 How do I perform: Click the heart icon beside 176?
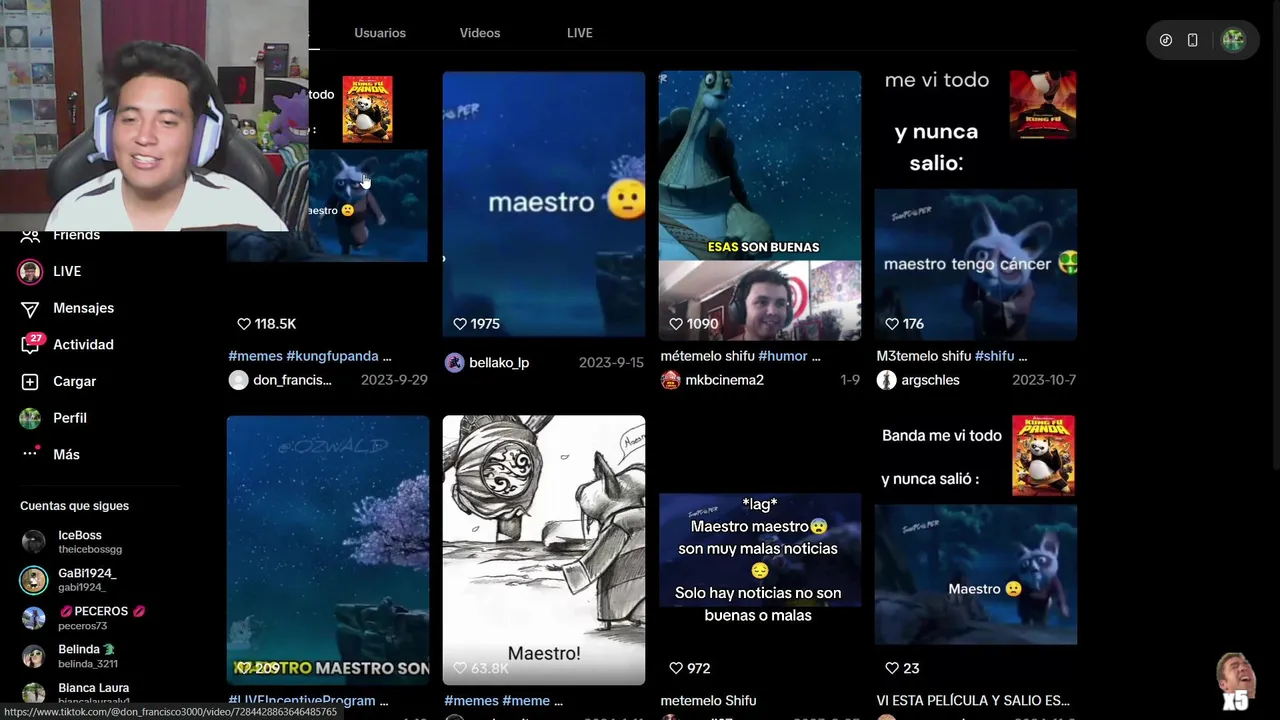click(x=891, y=324)
